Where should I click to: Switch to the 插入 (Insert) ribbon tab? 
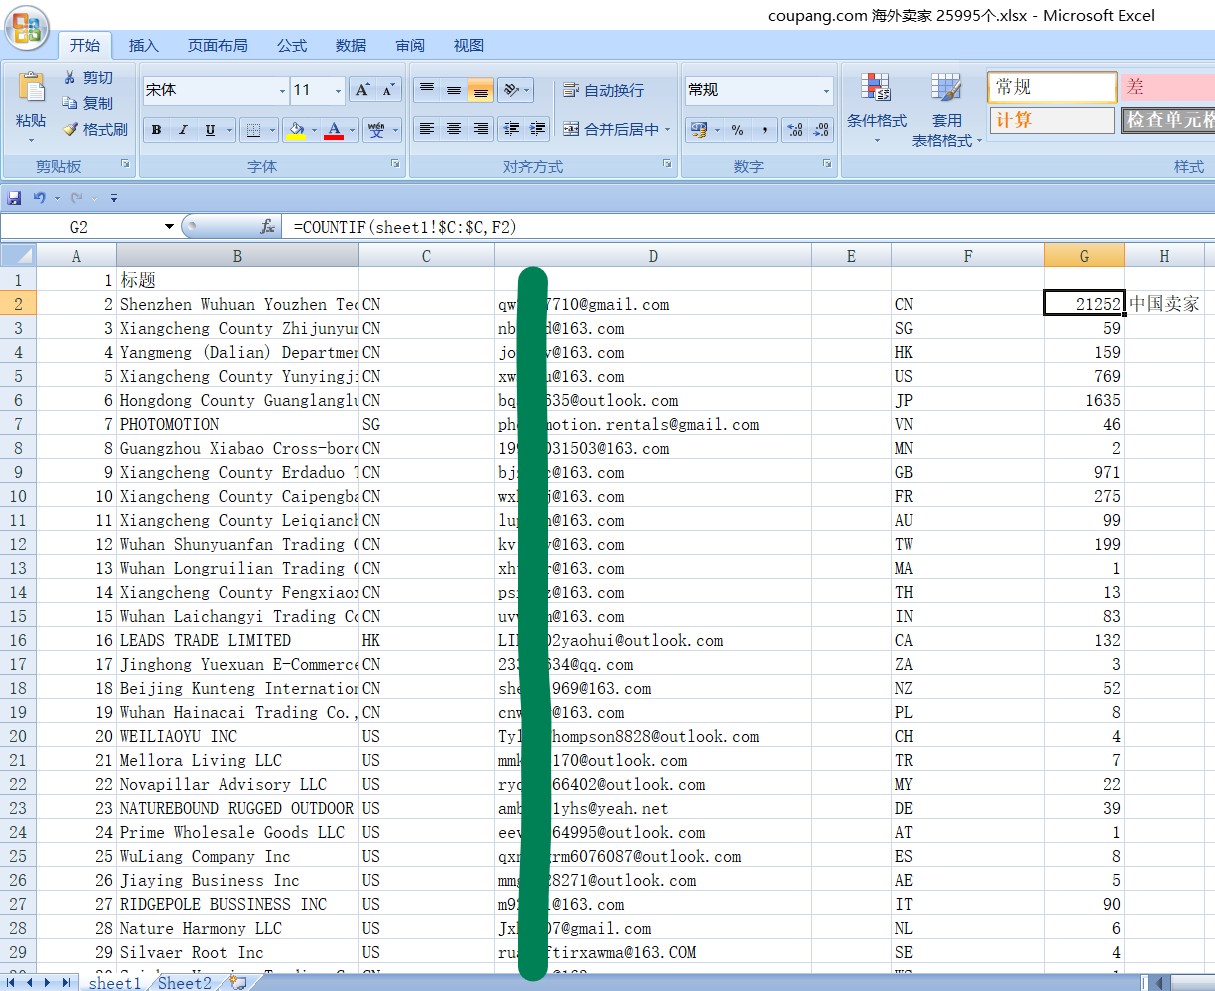(x=143, y=45)
